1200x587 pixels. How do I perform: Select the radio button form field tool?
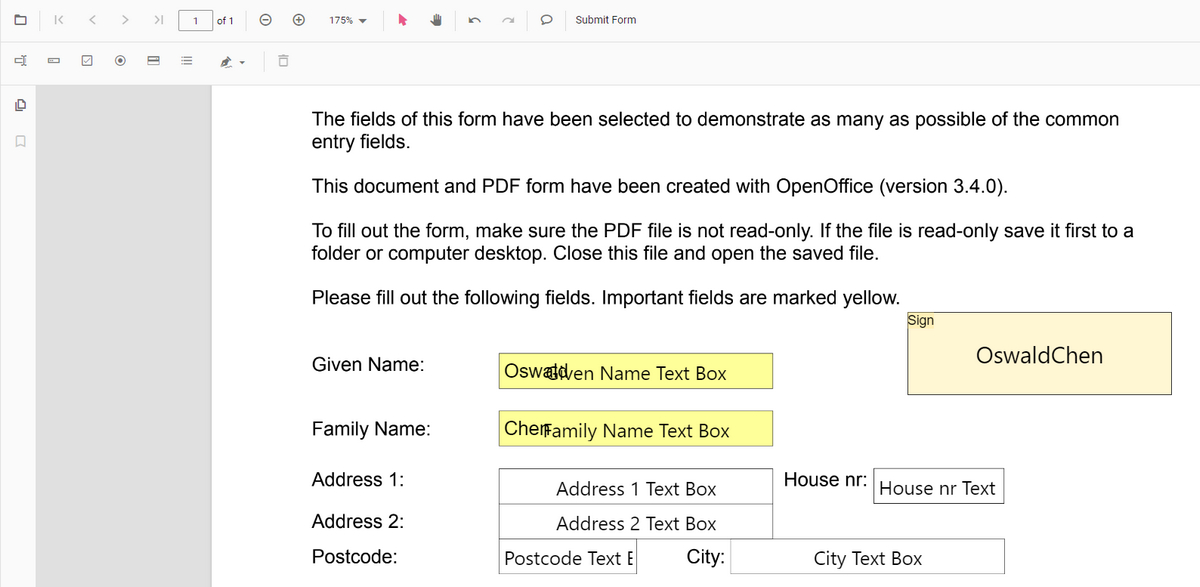point(120,60)
